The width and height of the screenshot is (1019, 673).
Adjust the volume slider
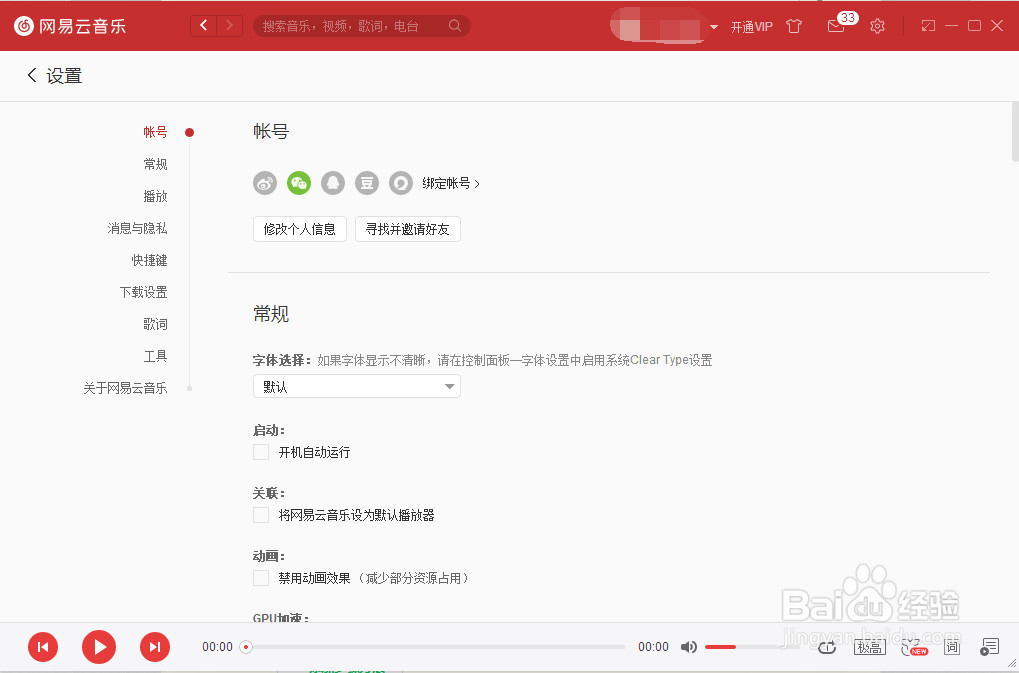coord(753,647)
